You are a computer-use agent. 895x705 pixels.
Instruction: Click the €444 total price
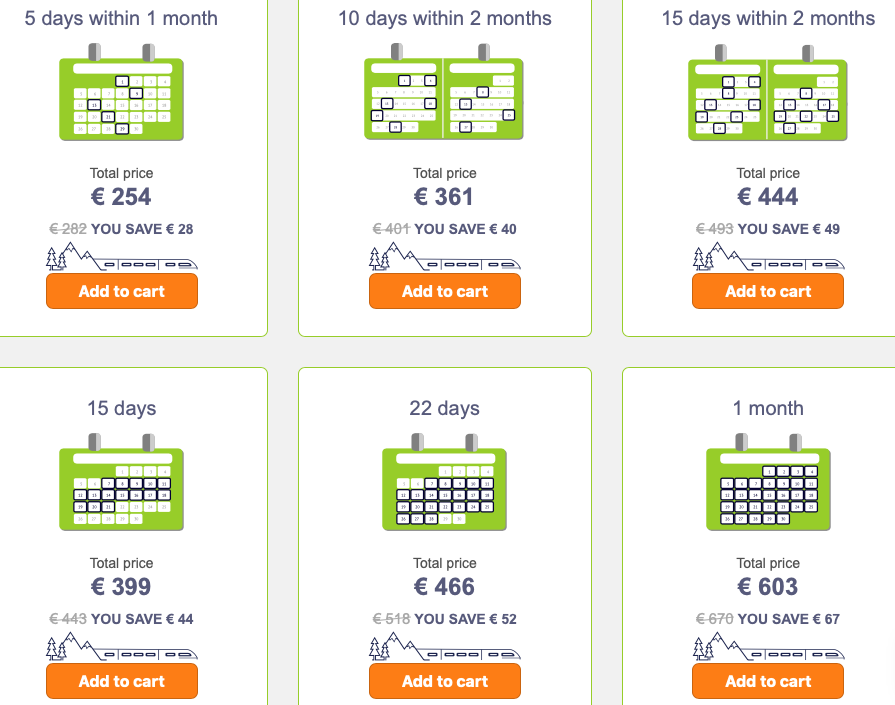[768, 197]
